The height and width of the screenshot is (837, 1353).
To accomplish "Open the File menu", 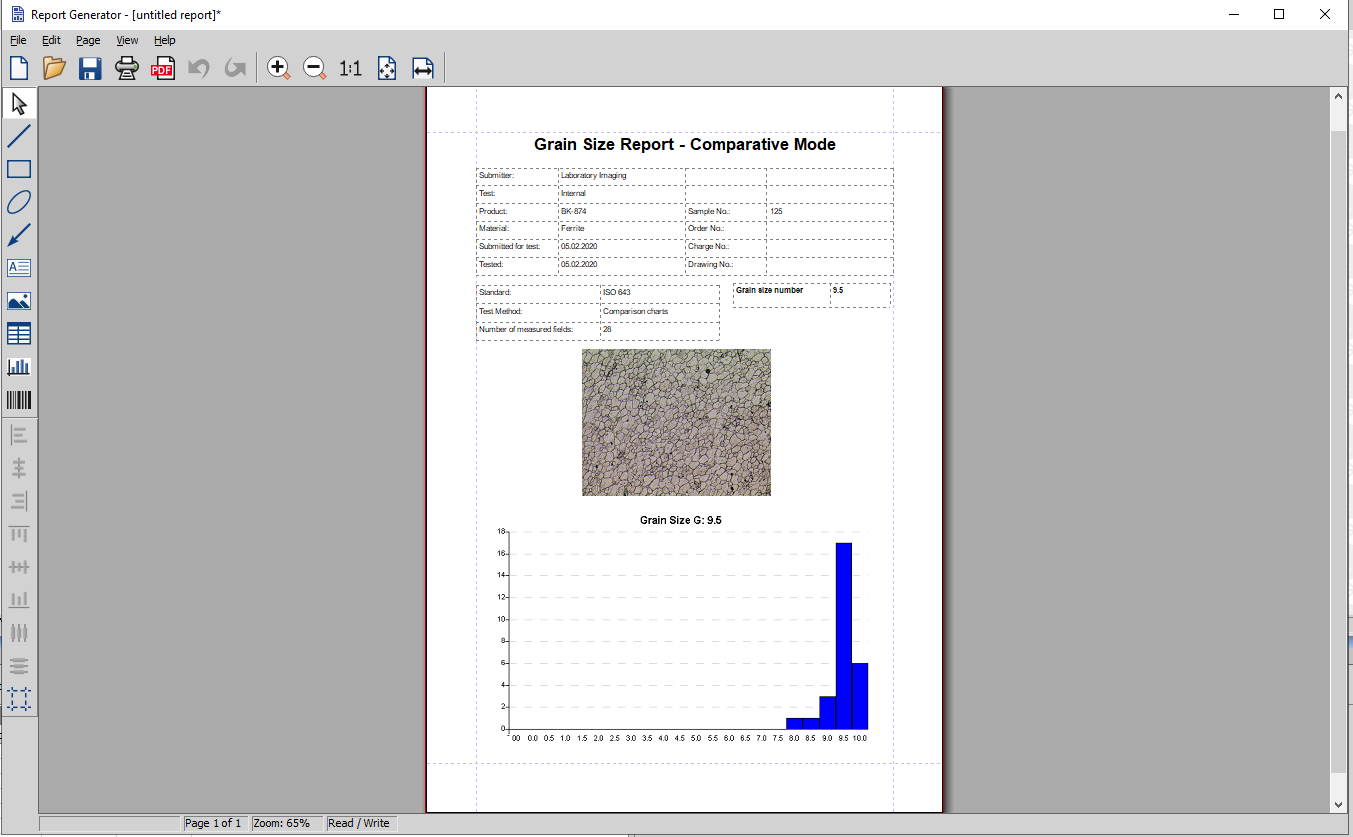I will (18, 40).
